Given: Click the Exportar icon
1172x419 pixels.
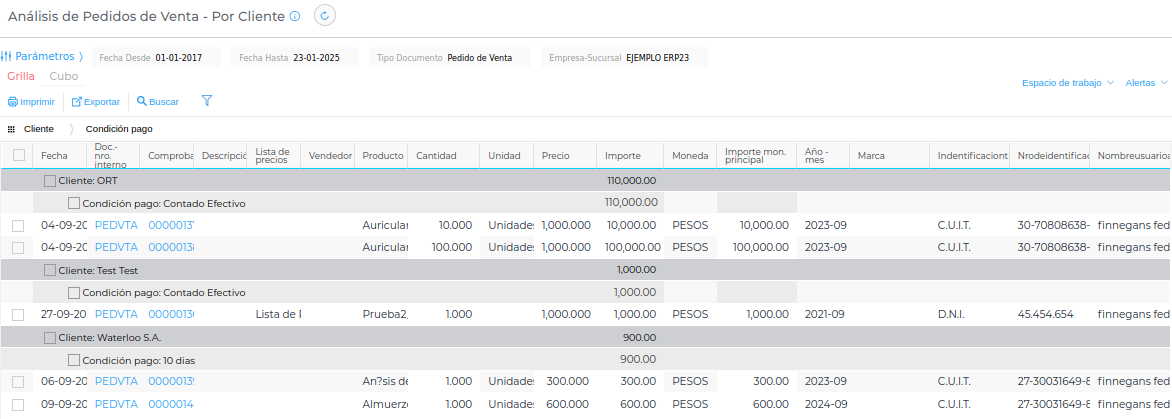Looking at the screenshot, I should (x=77, y=102).
